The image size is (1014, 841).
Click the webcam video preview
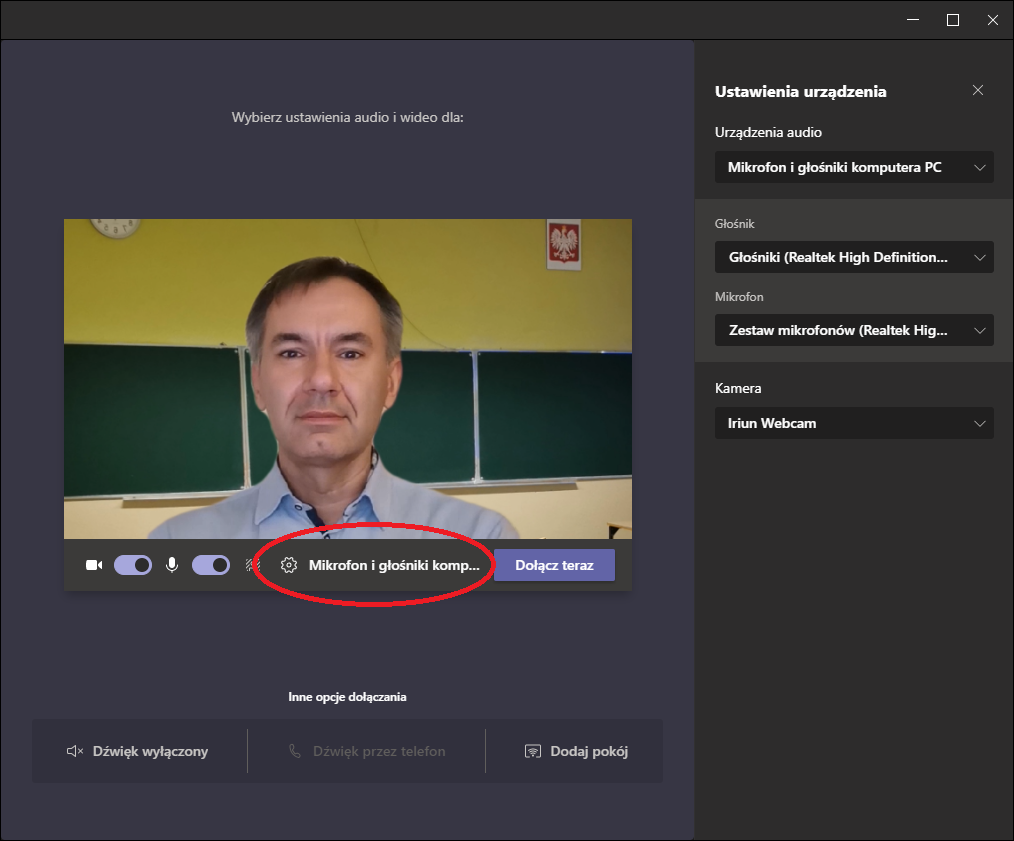point(347,378)
